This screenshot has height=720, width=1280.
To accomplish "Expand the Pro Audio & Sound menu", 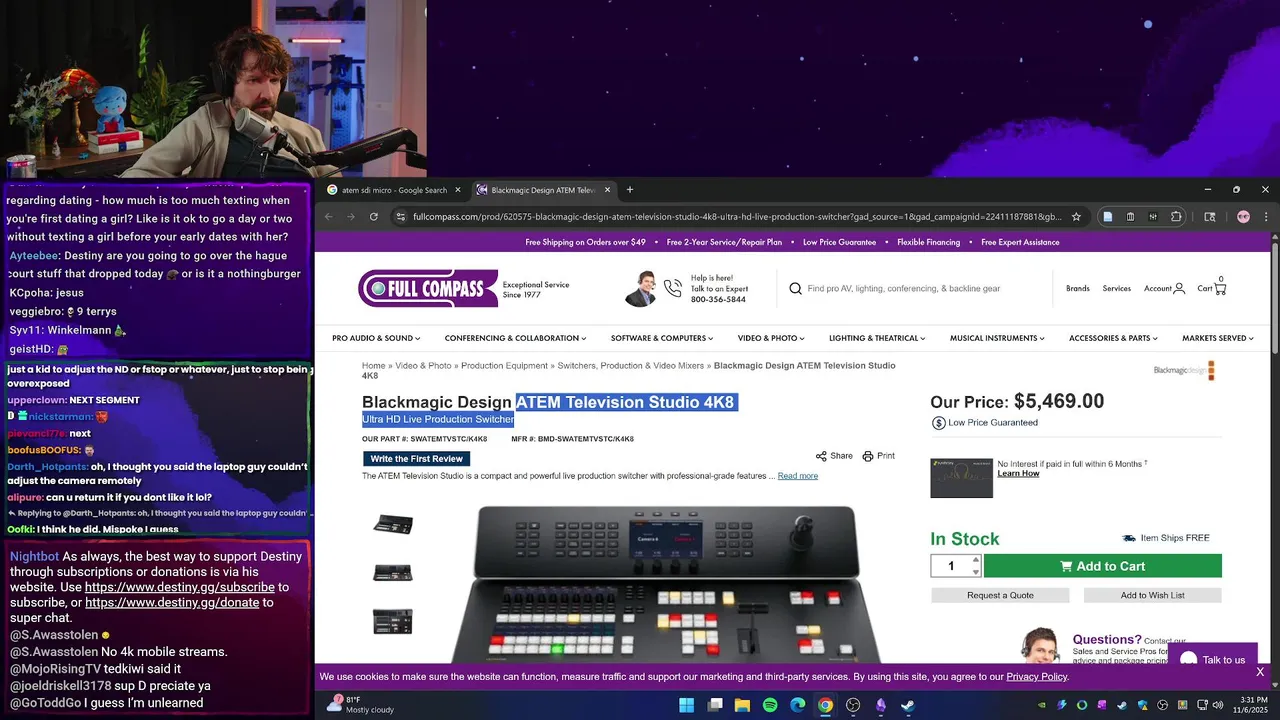I will [x=376, y=338].
